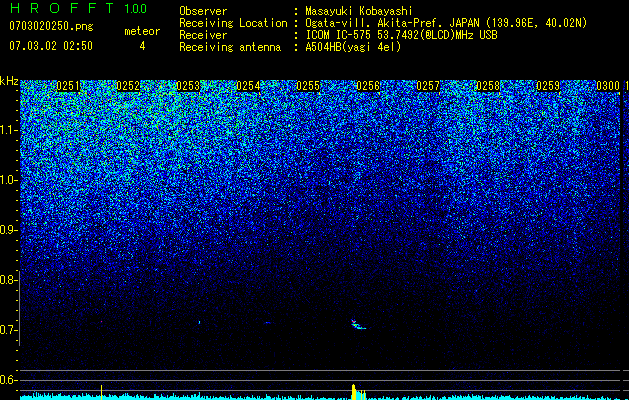This screenshot has width=629, height=400.
Task: Click the 0251 time marker
Action: [68, 86]
